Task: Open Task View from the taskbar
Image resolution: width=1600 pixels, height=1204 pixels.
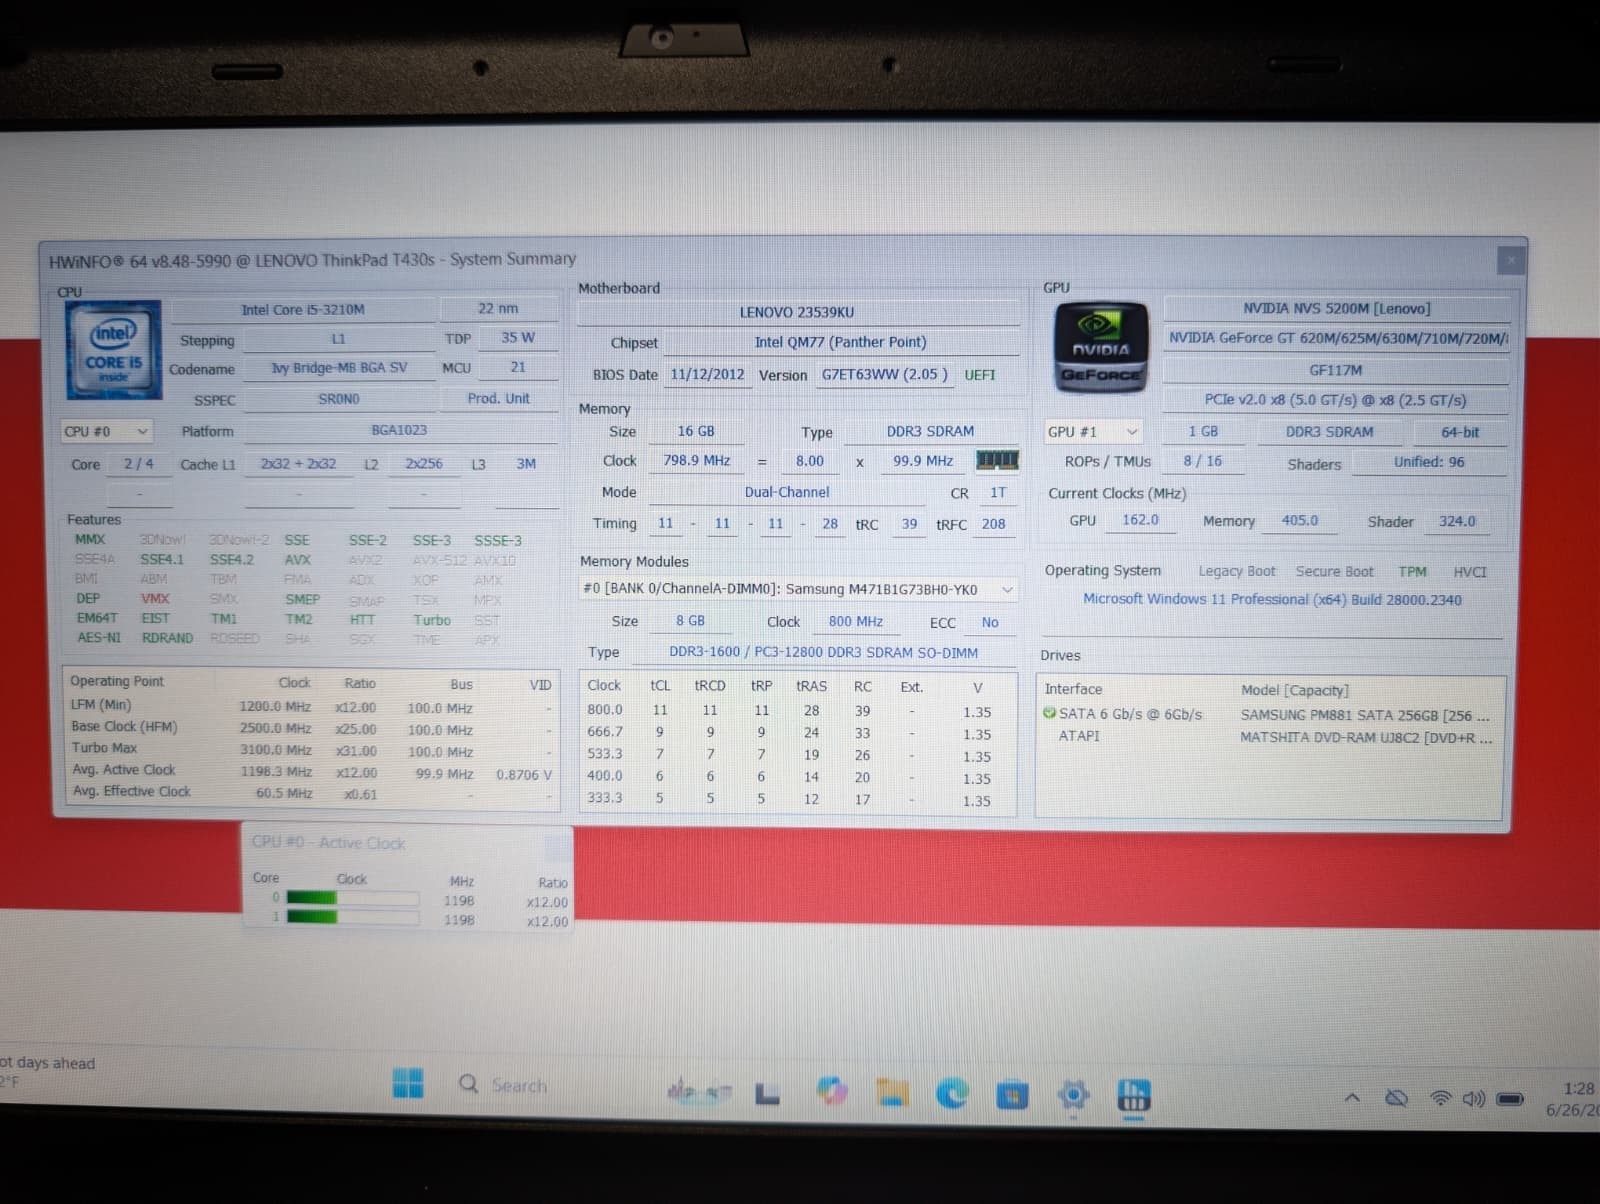Action: [x=767, y=1093]
